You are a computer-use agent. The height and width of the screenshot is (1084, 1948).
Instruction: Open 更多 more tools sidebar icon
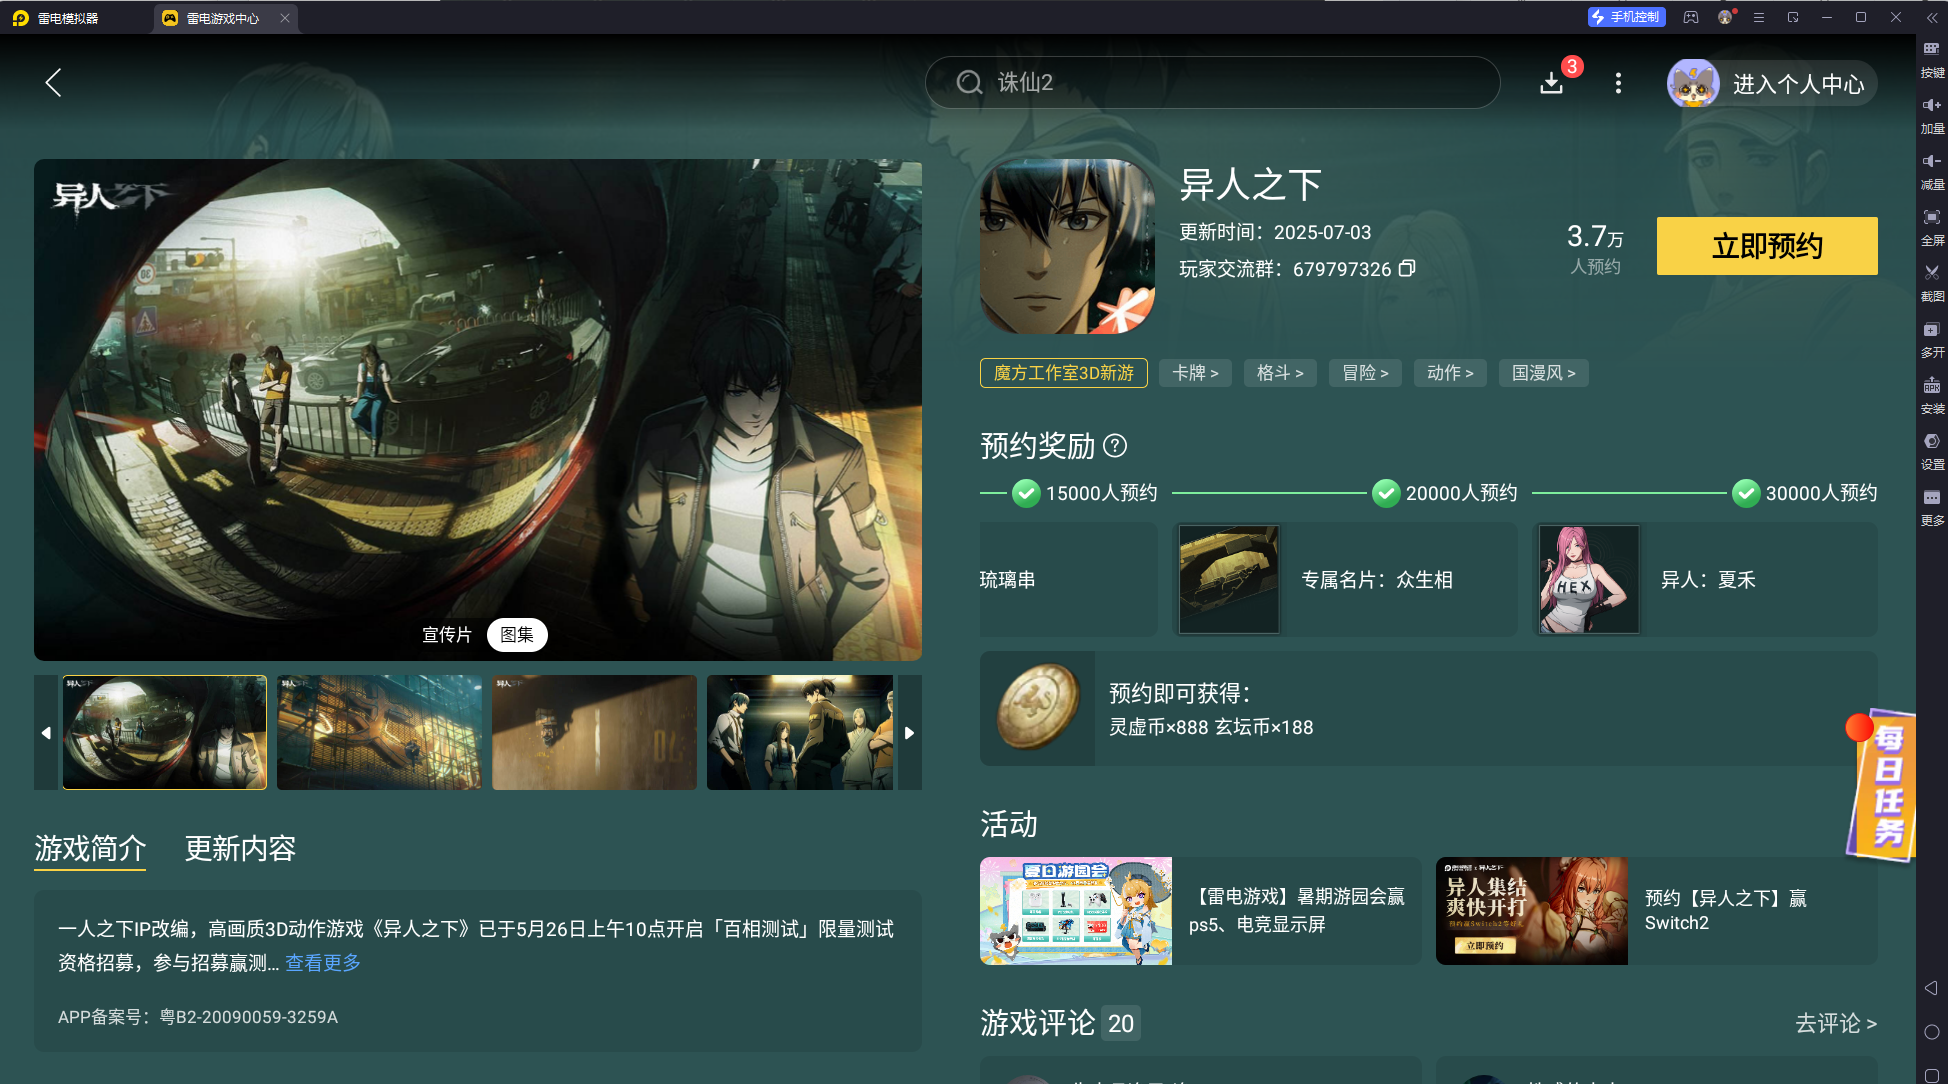[1932, 507]
